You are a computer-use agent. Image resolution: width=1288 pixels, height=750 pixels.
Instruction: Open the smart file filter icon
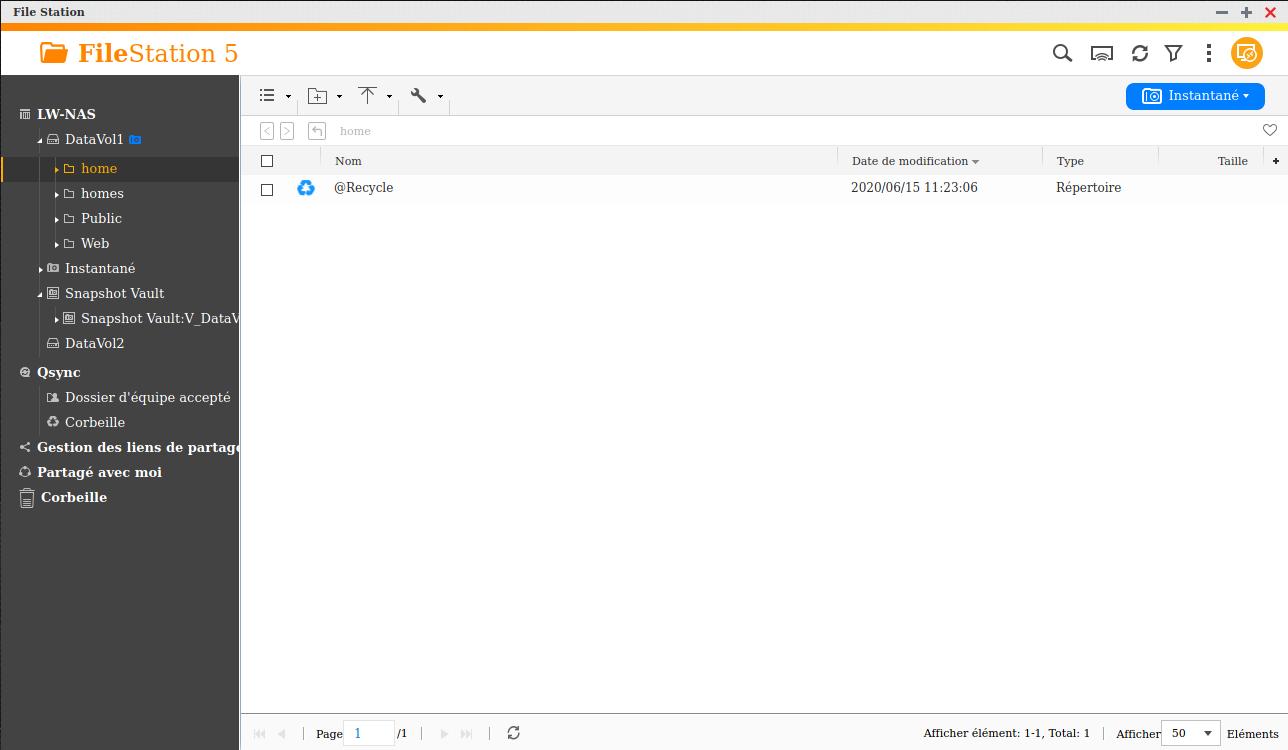pos(1174,53)
